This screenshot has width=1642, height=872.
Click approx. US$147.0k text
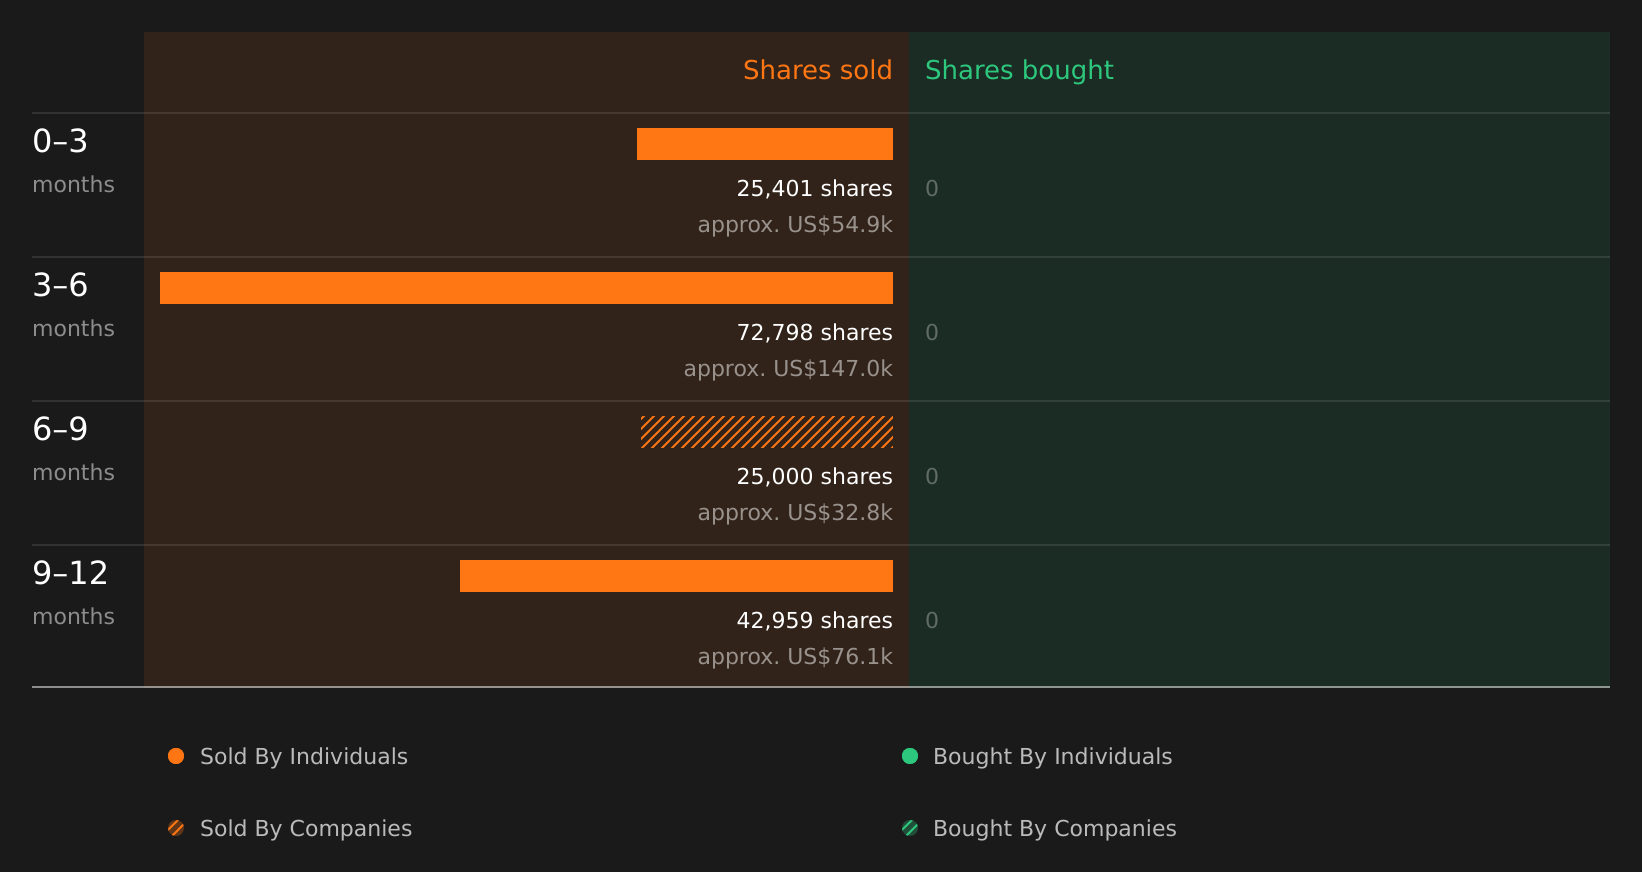point(788,369)
